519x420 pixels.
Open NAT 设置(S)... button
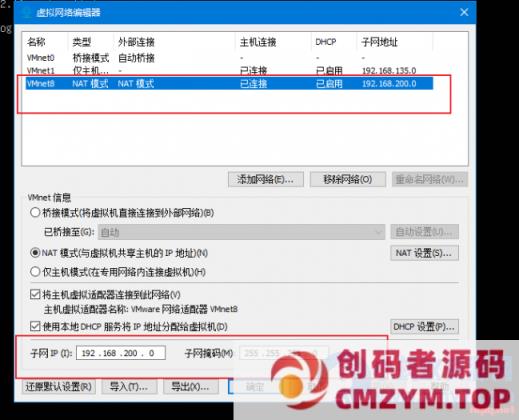click(x=424, y=253)
